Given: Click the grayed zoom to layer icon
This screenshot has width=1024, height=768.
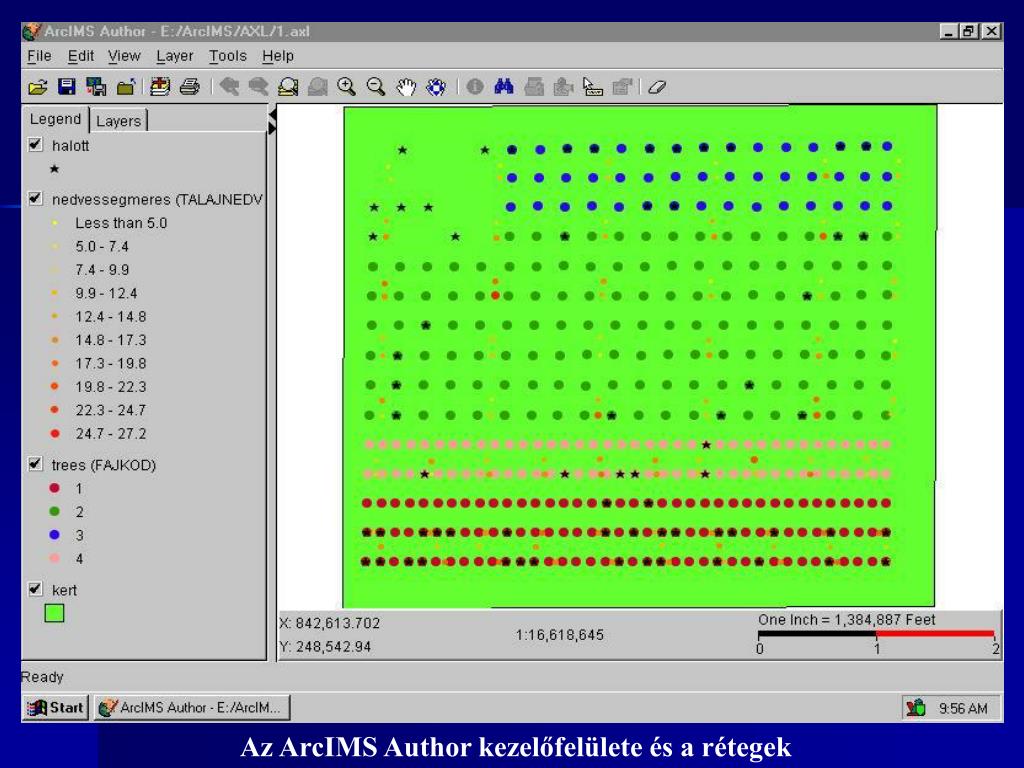Looking at the screenshot, I should [x=317, y=87].
